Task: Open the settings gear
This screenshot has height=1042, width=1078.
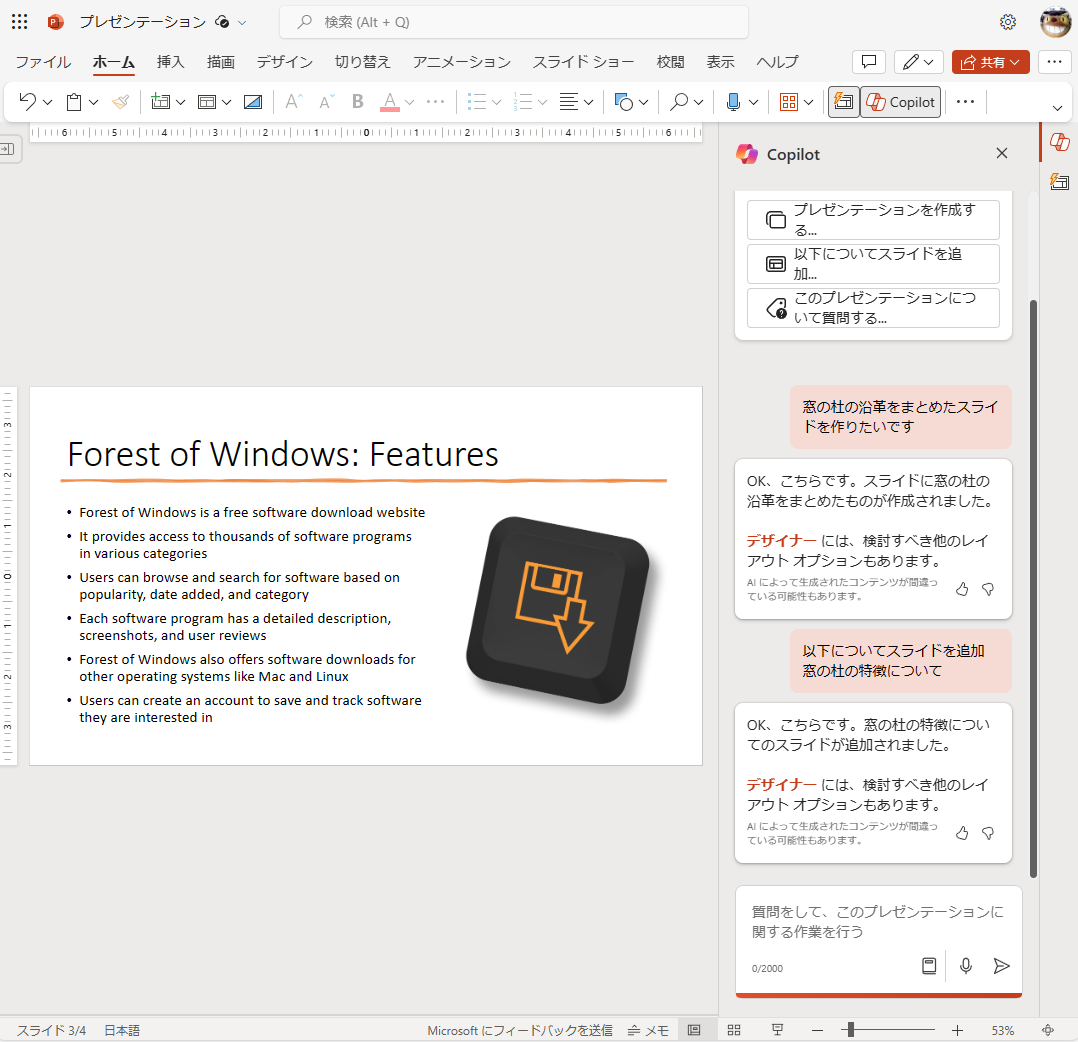Action: [x=1007, y=22]
